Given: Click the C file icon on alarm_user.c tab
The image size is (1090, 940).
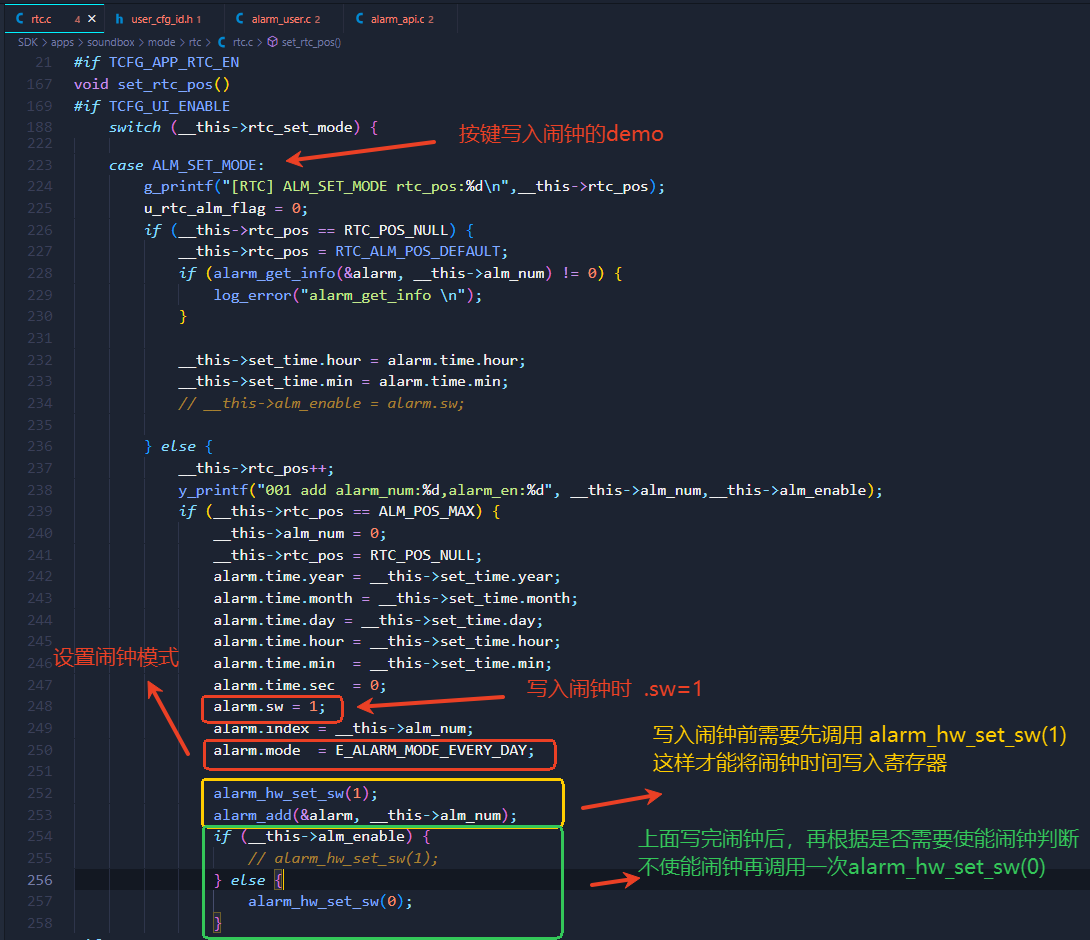Looking at the screenshot, I should click(x=240, y=19).
